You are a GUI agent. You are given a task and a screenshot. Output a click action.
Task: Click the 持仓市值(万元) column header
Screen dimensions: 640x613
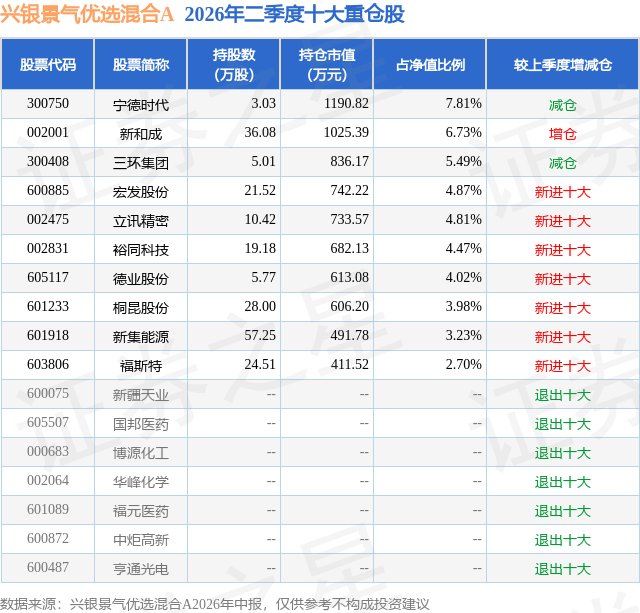click(327, 64)
